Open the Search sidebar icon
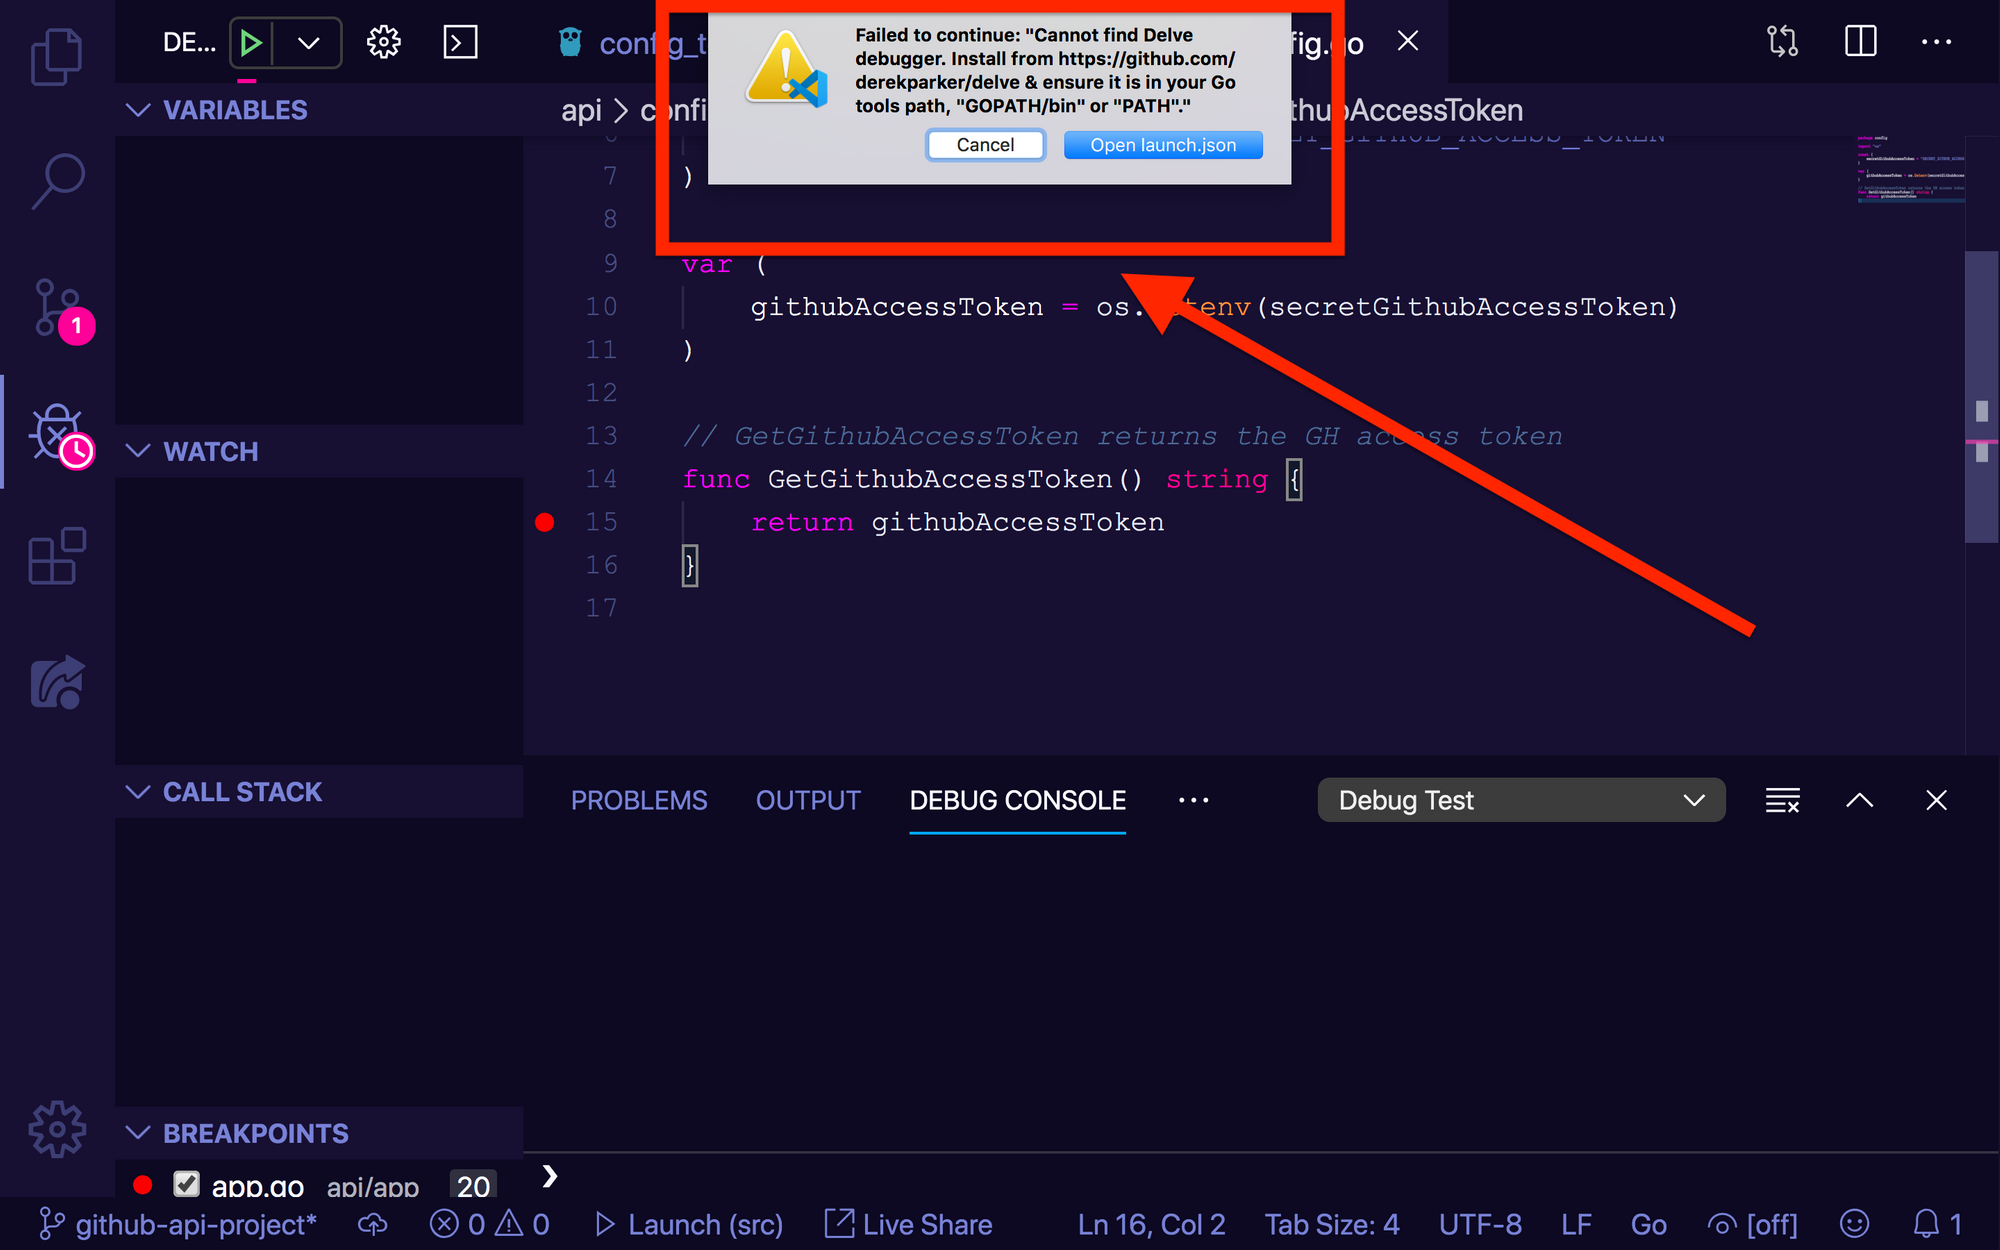 tap(57, 181)
